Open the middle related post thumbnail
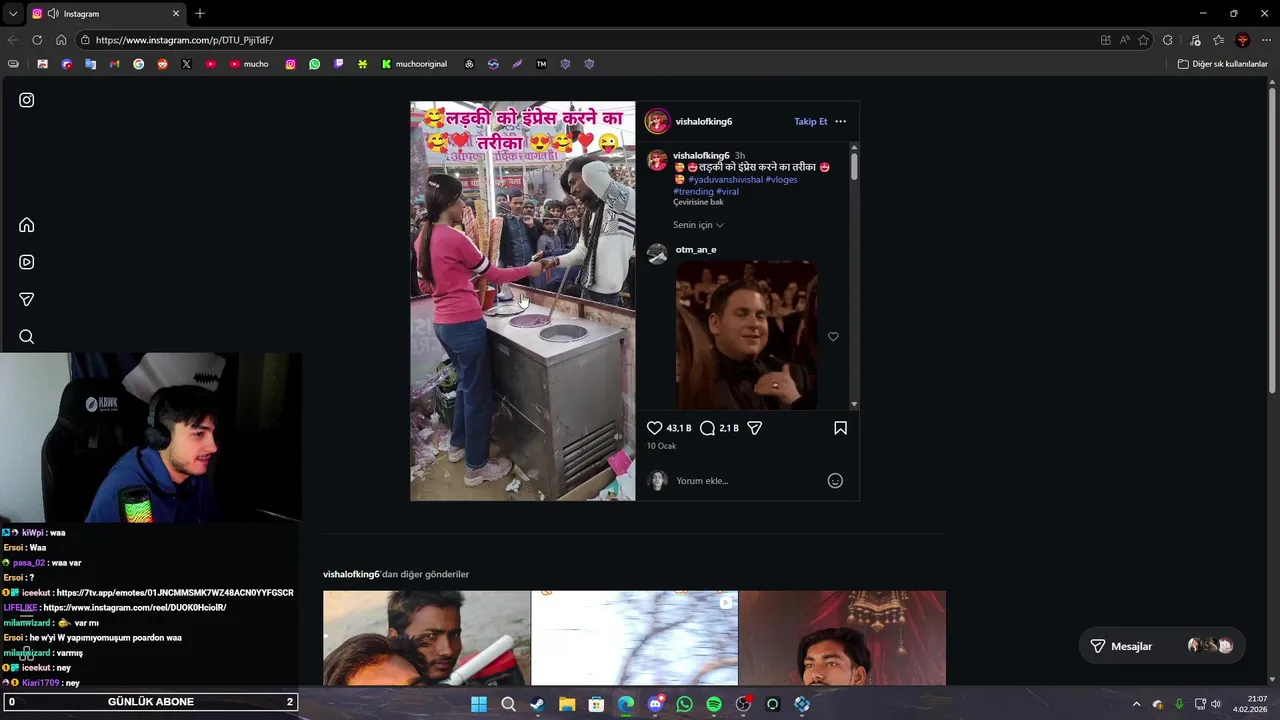The height and width of the screenshot is (720, 1280). click(x=635, y=638)
